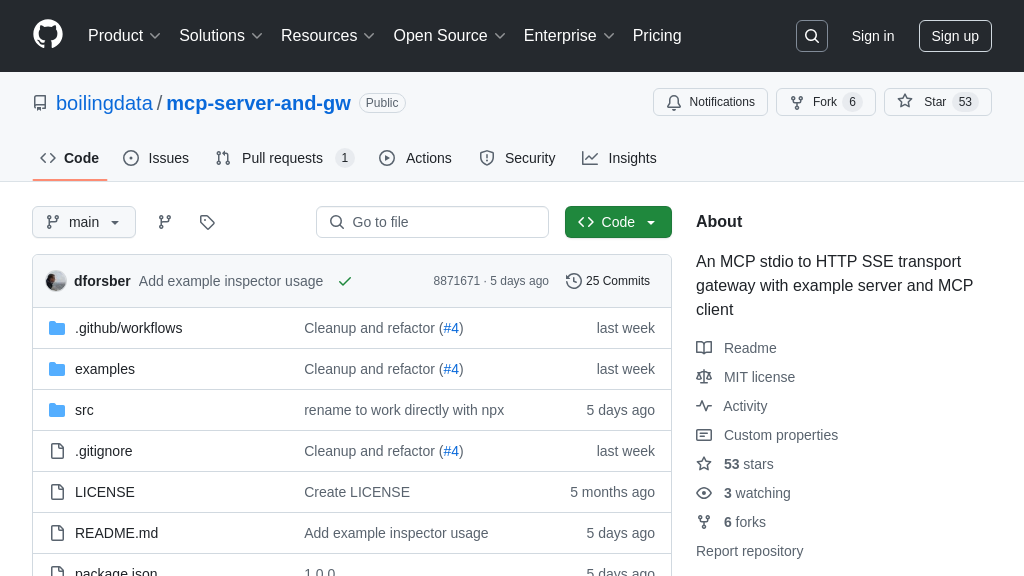Click dforsber's avatar thumbnail
1024x576 pixels.
tap(56, 281)
